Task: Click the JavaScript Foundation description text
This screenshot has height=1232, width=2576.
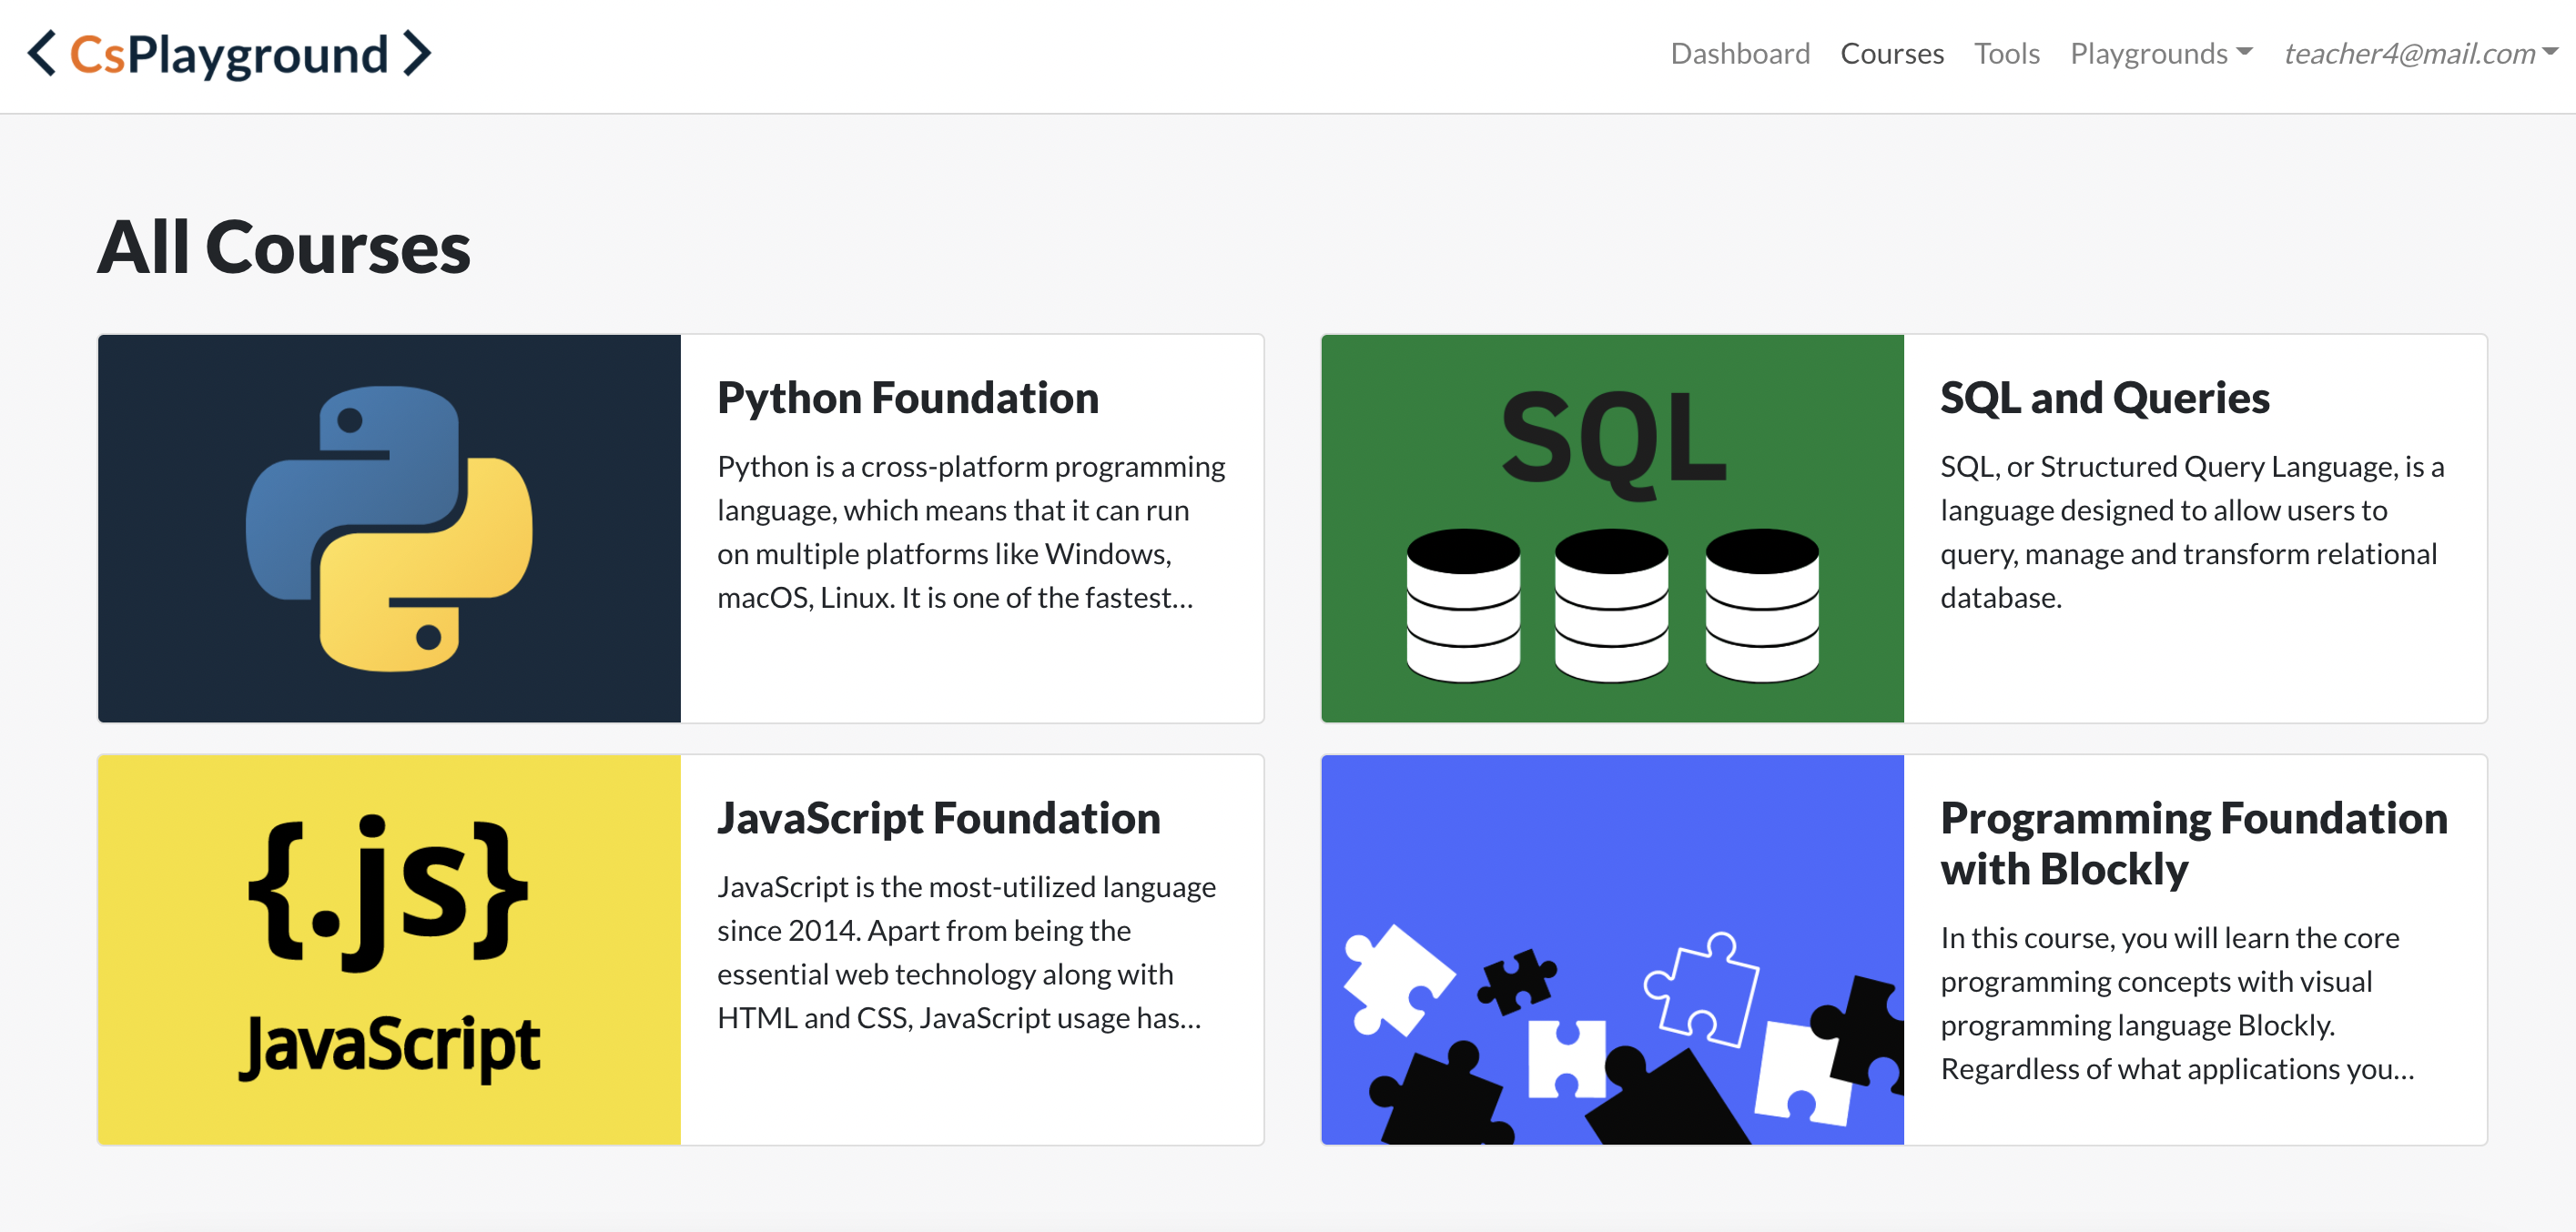Action: pos(965,951)
